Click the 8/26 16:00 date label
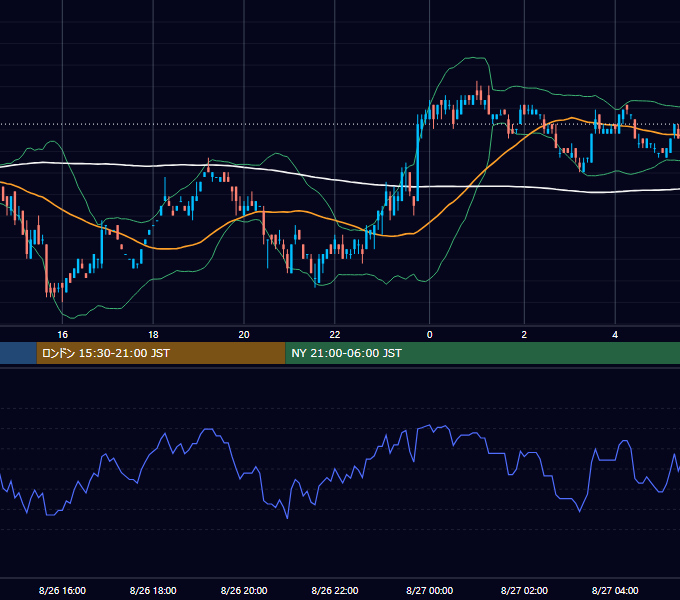The height and width of the screenshot is (600, 680). (x=62, y=590)
